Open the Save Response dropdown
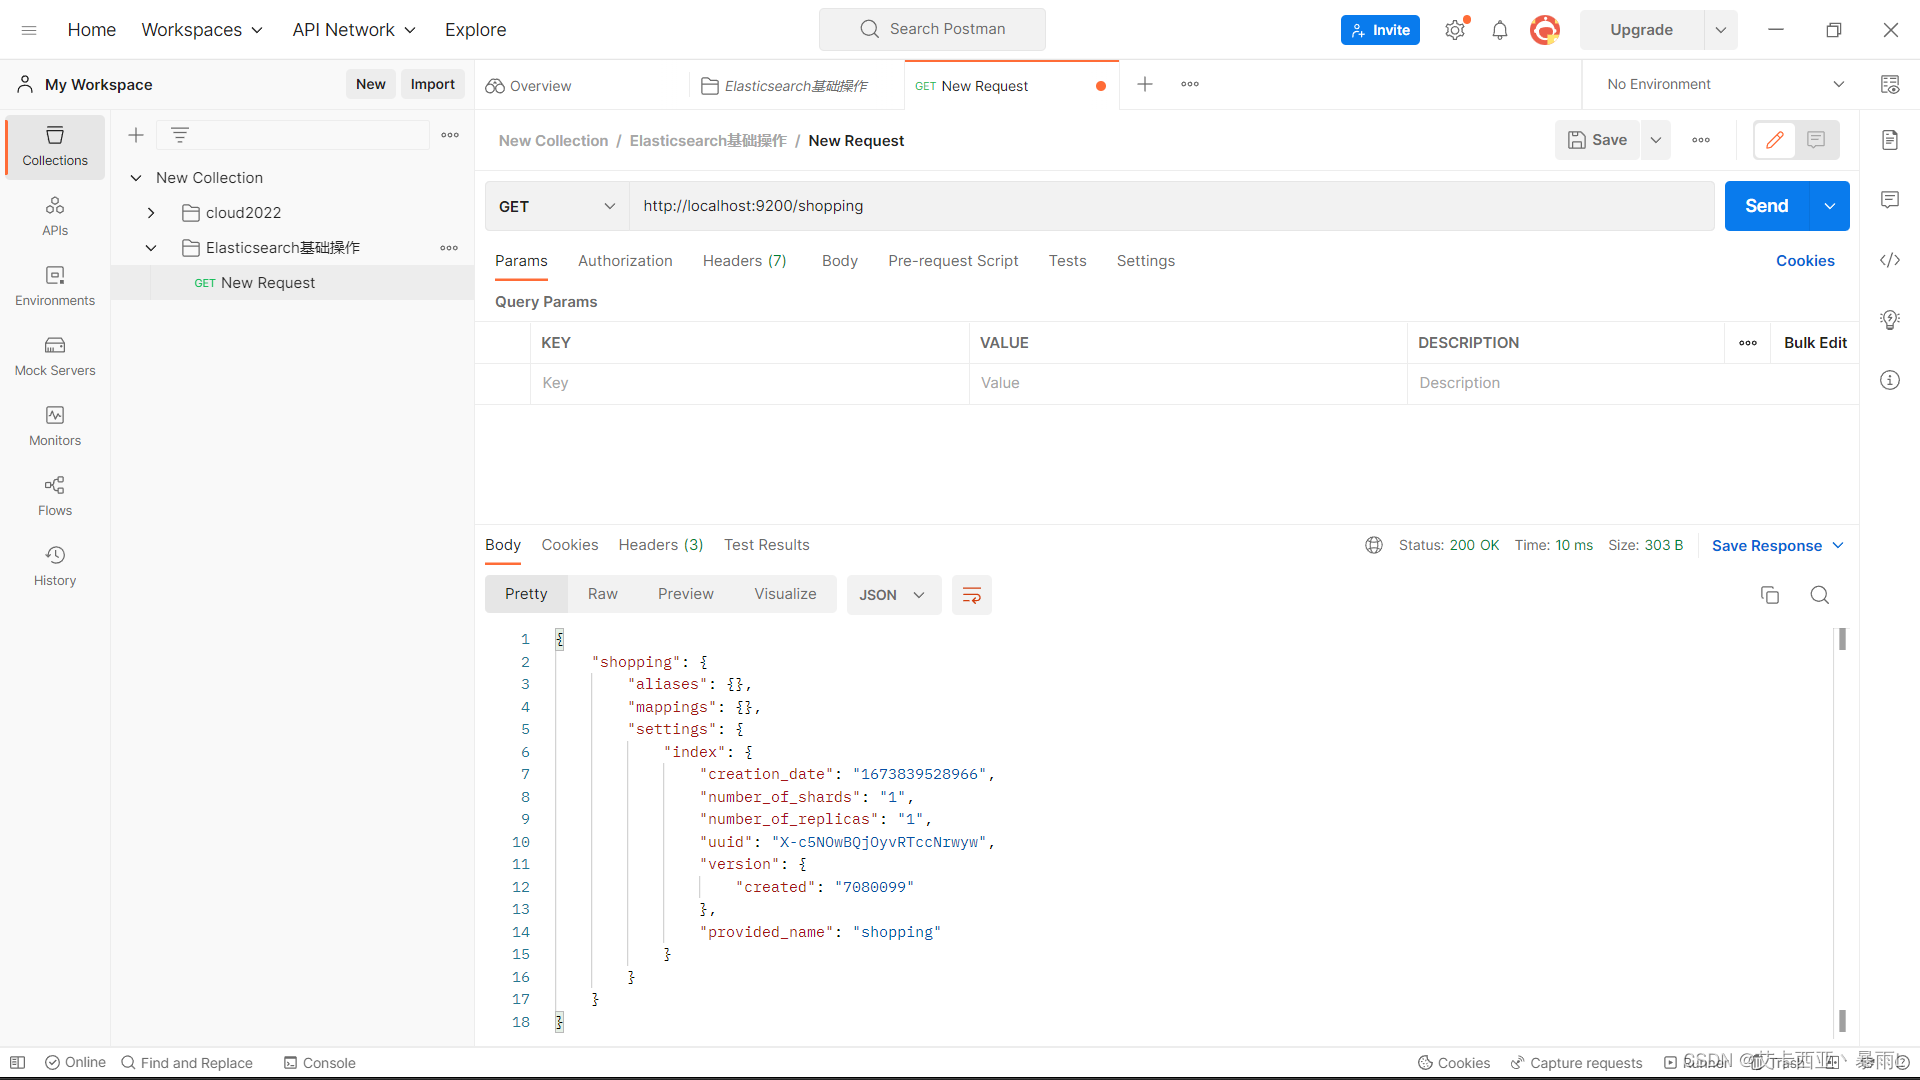The height and width of the screenshot is (1080, 1920). click(x=1777, y=545)
